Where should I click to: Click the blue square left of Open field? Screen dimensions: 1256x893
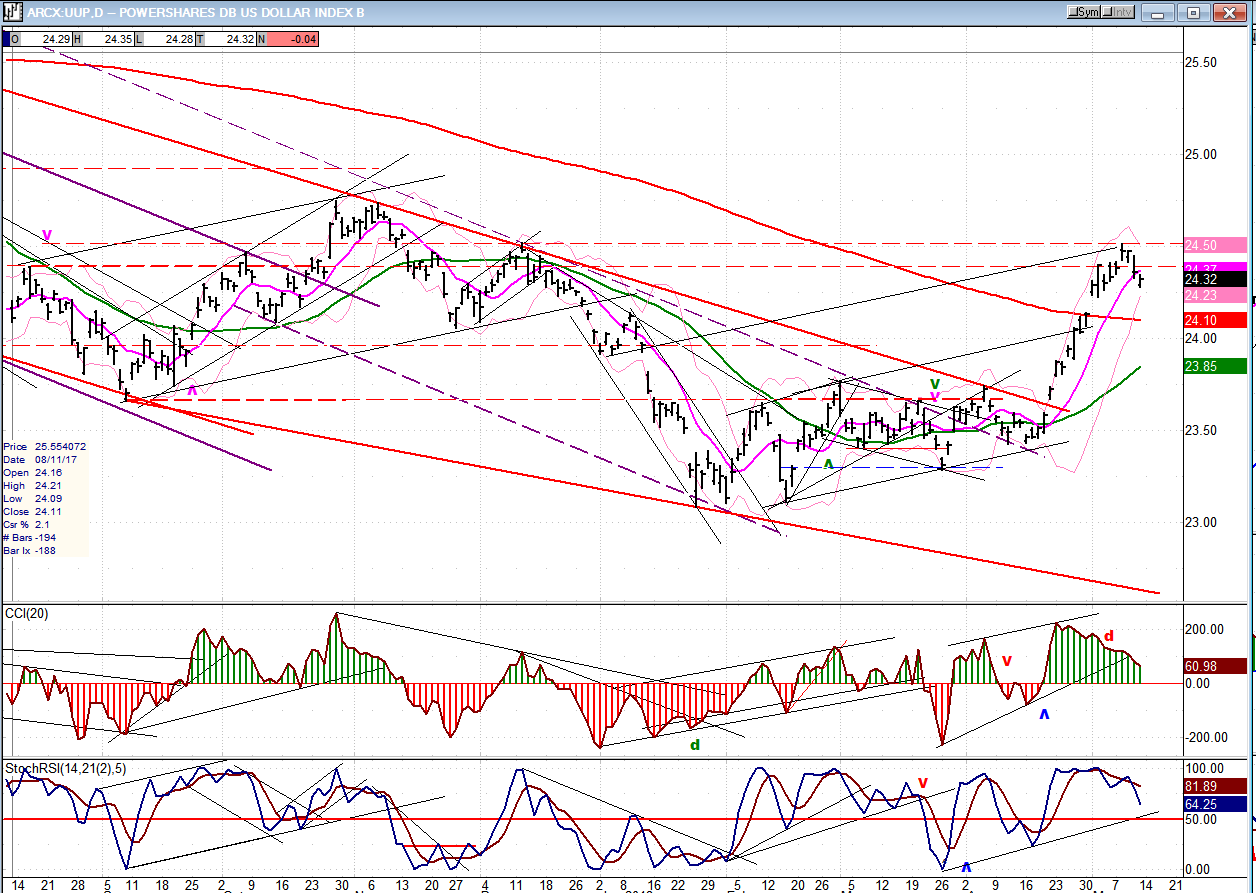click(x=14, y=39)
